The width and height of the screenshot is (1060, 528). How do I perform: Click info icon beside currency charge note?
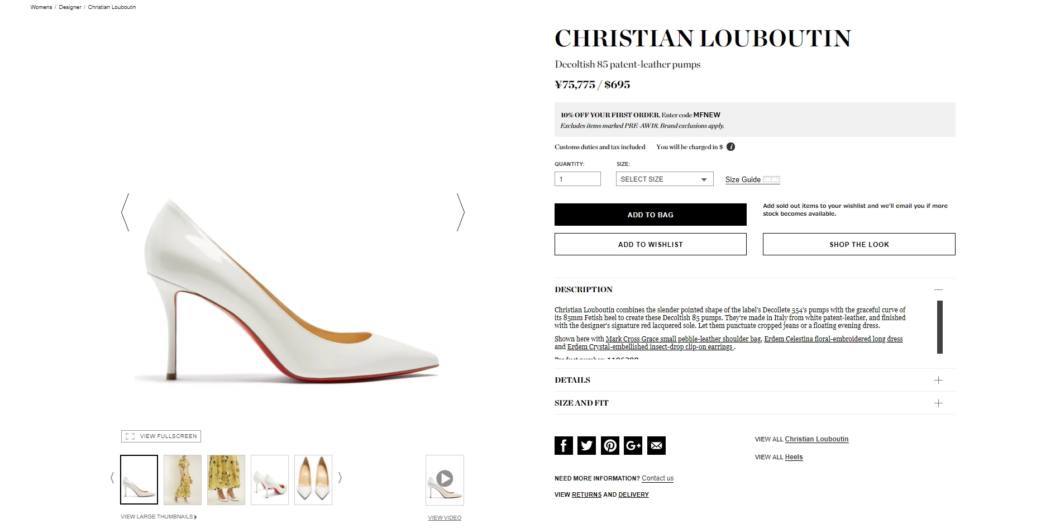pyautogui.click(x=731, y=147)
